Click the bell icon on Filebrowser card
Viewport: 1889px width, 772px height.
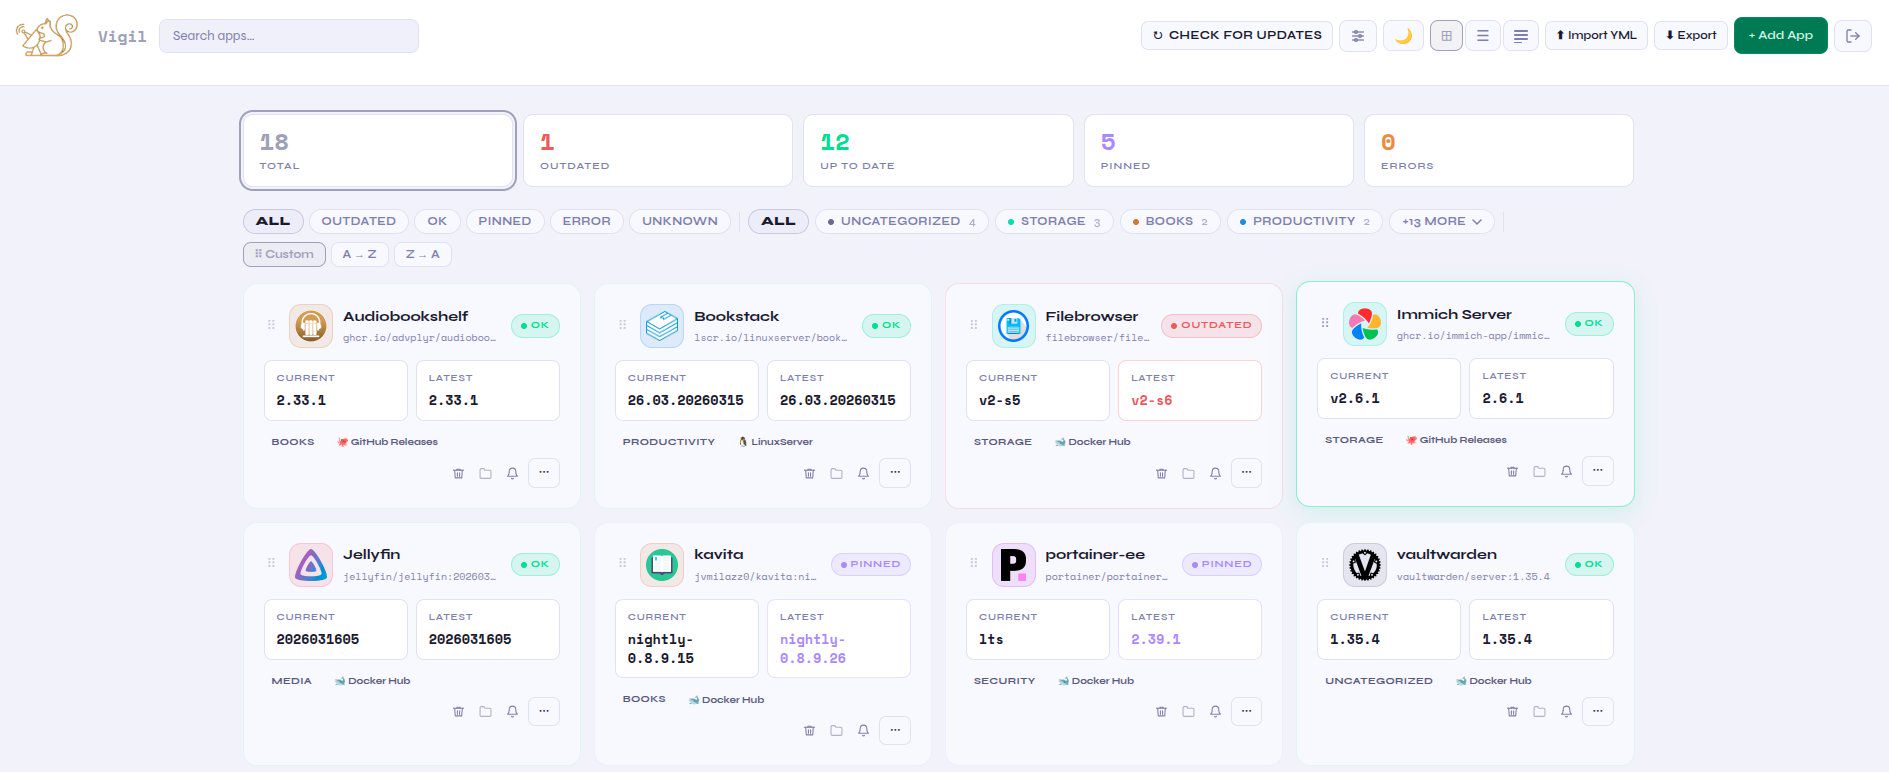click(1215, 473)
